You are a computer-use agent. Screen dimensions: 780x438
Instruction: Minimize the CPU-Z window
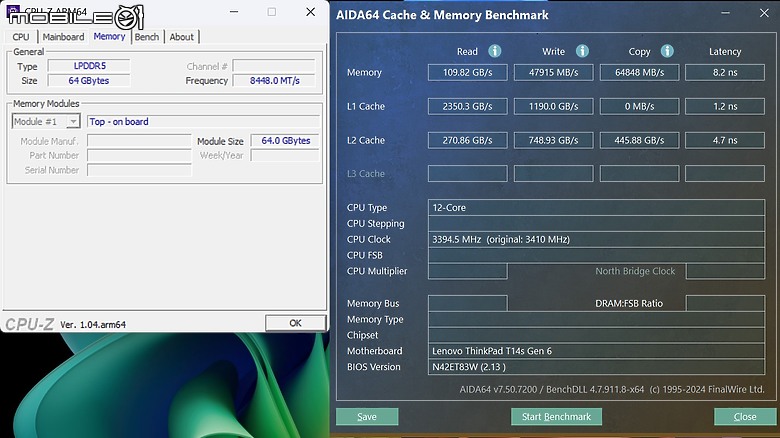pos(234,12)
